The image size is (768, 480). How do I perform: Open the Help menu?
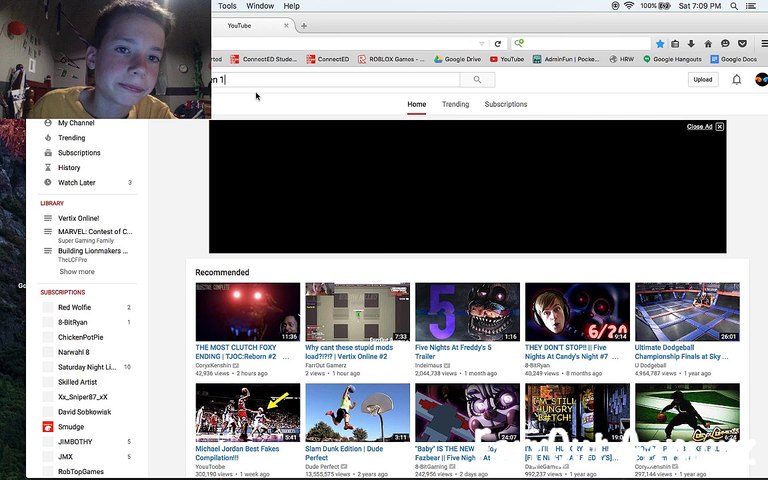[x=291, y=6]
